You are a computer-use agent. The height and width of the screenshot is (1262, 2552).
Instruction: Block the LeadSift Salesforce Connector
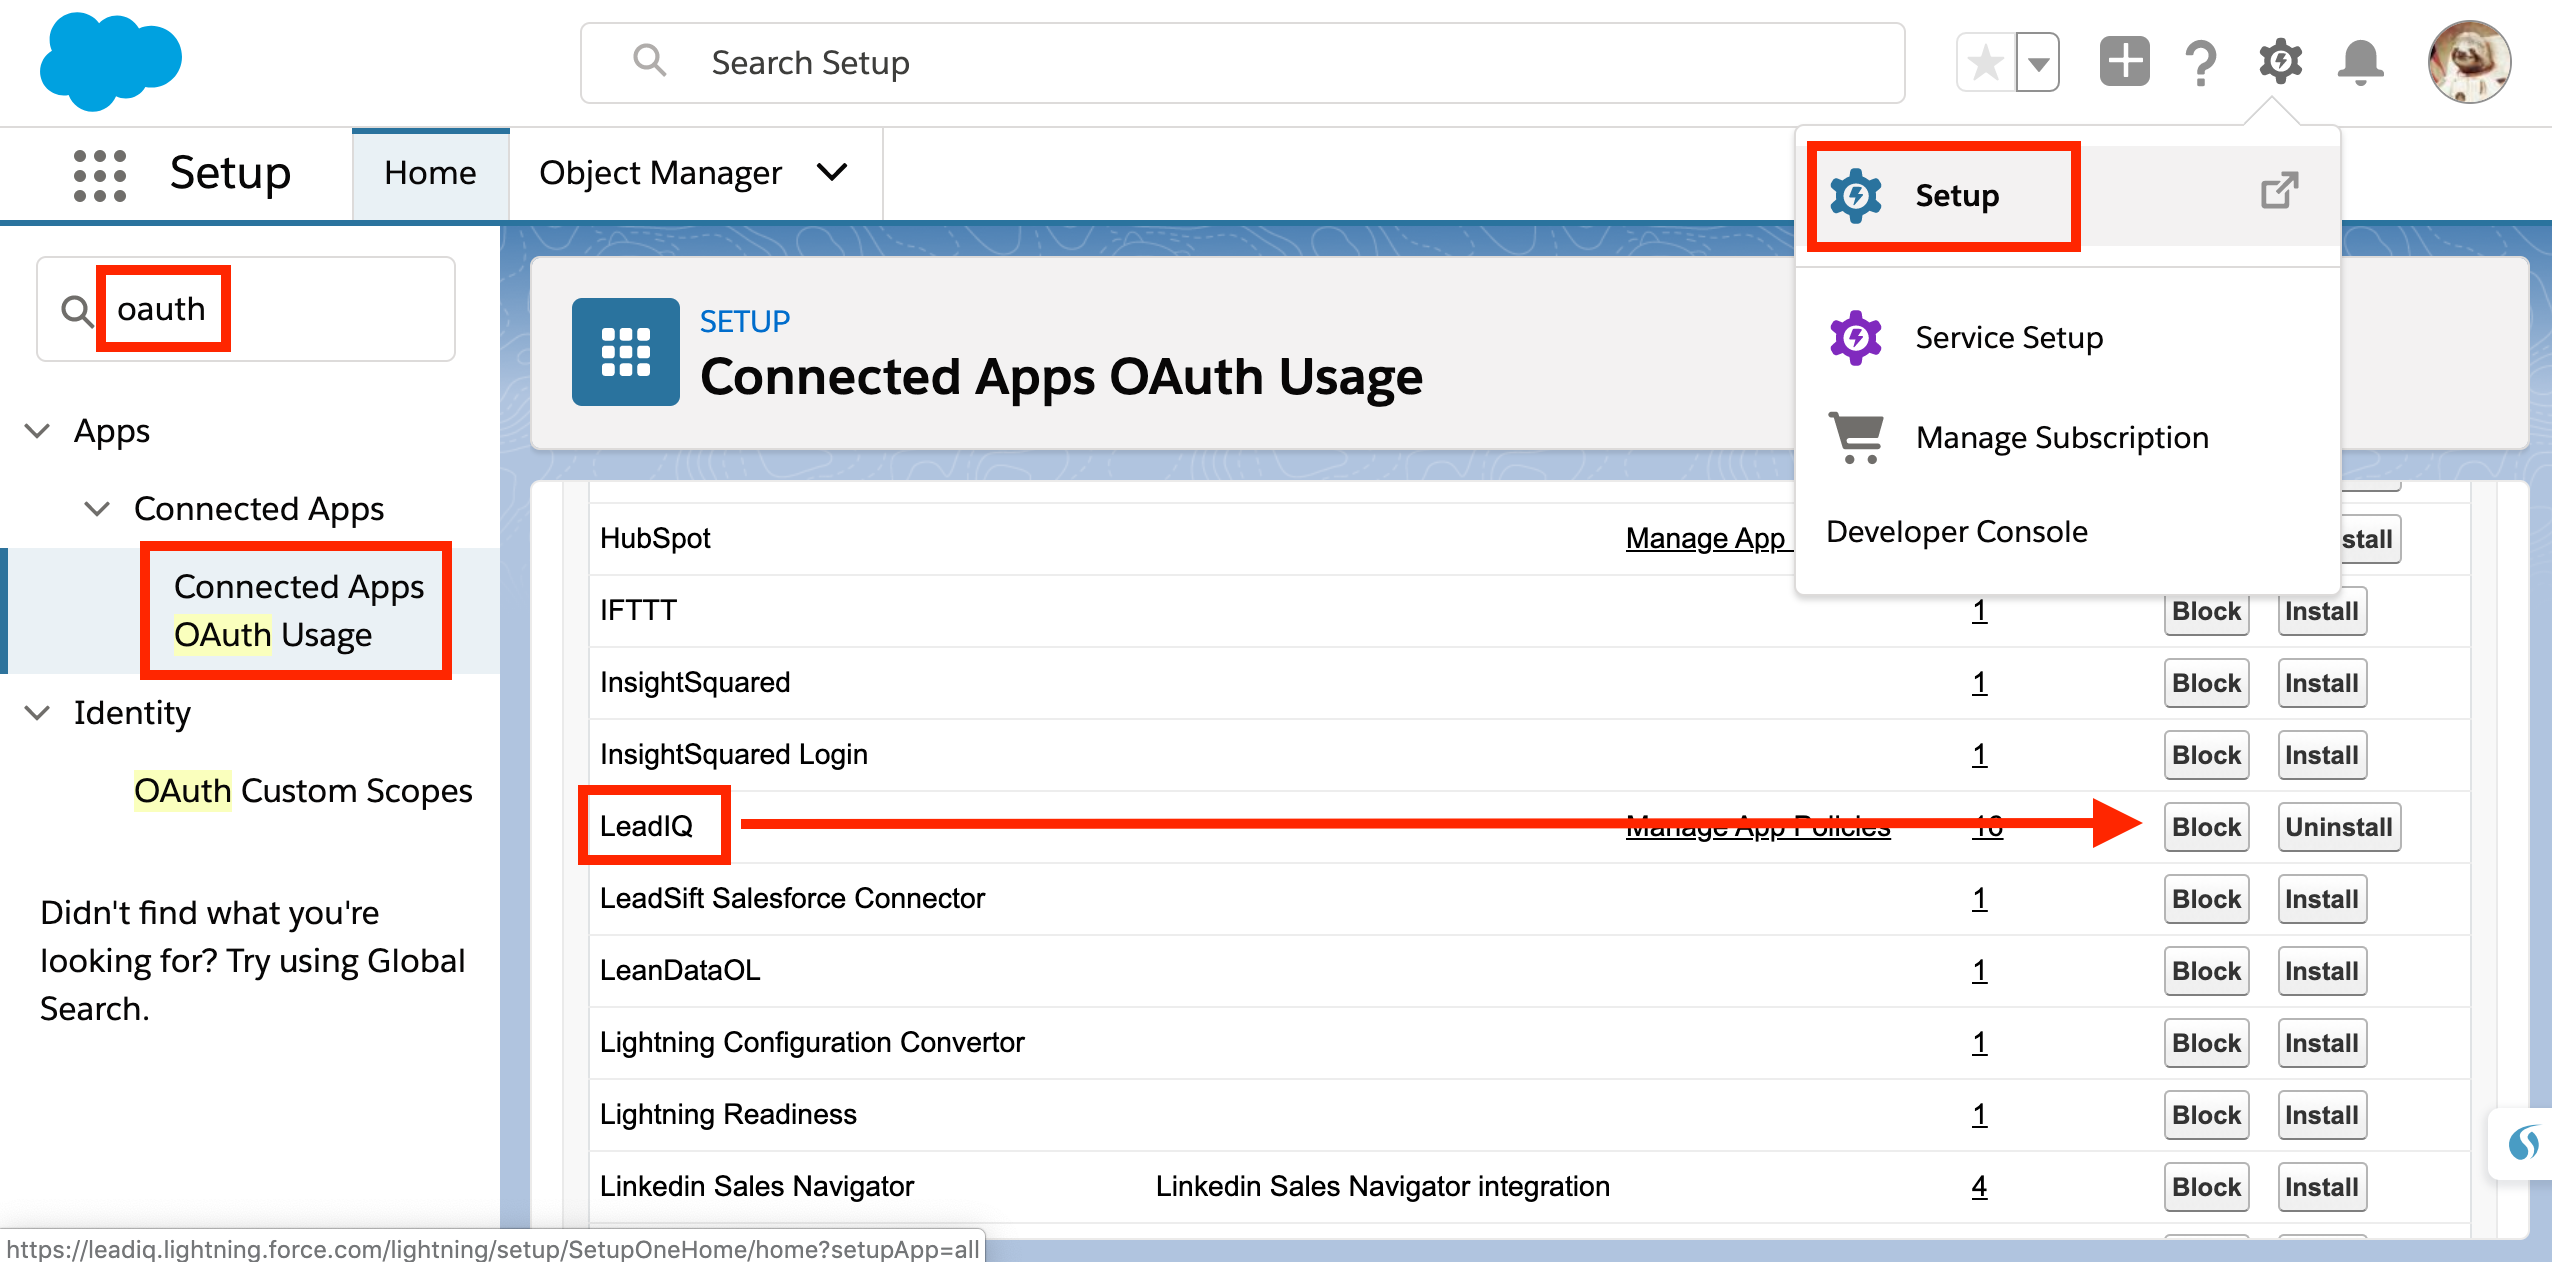click(2206, 899)
